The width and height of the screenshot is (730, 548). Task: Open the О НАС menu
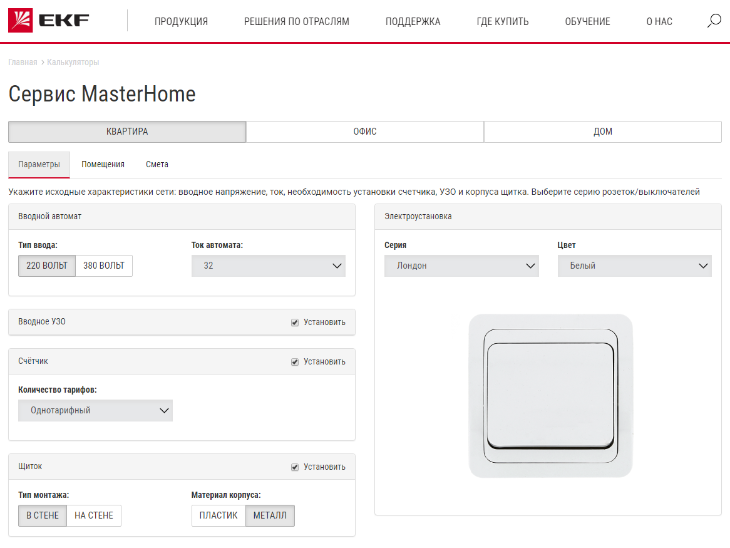coord(659,21)
